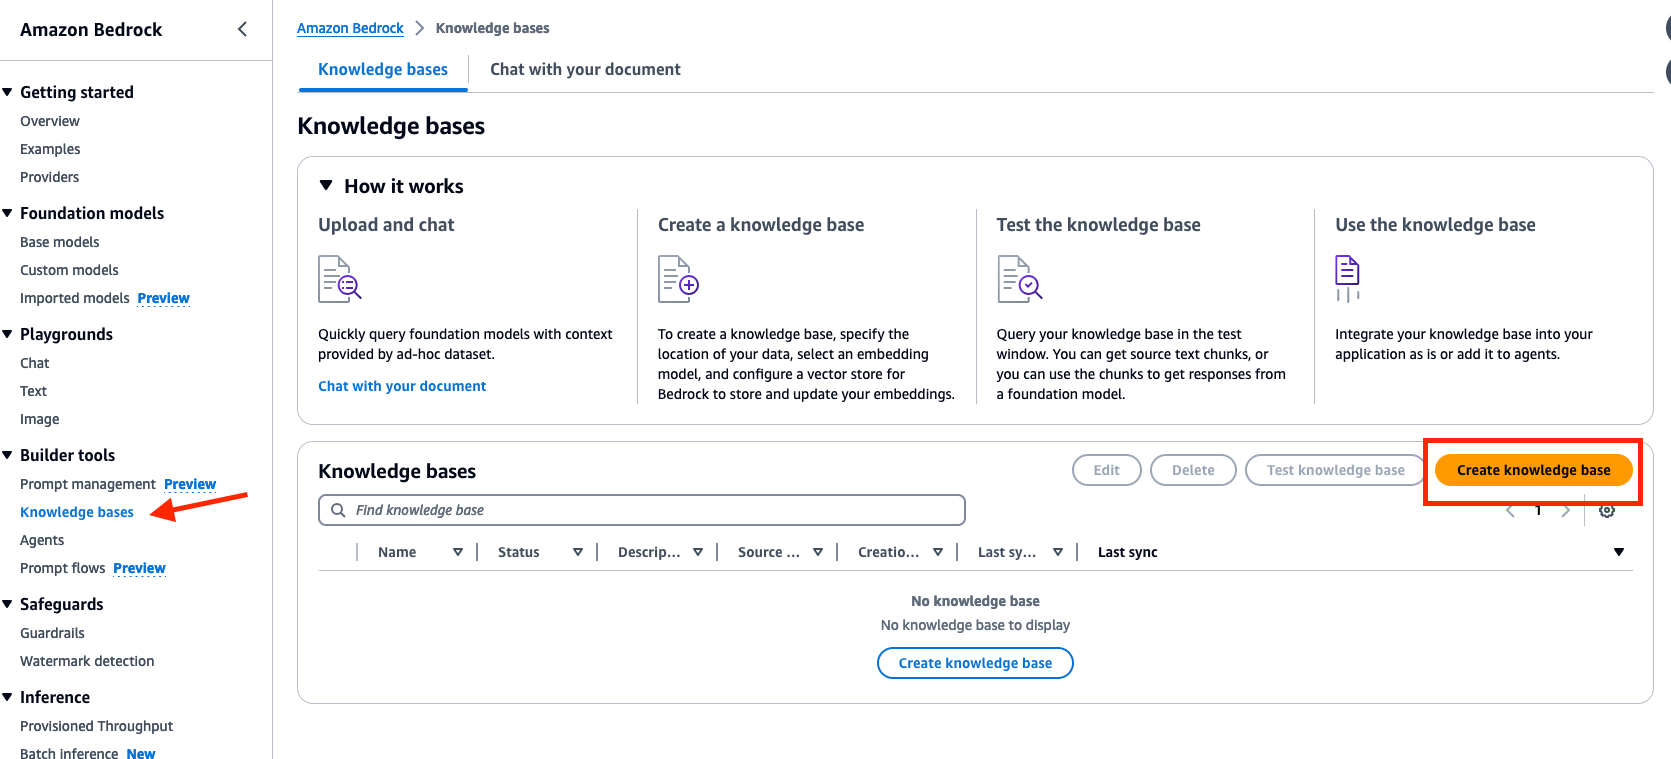Open Watermark detection in sidebar
This screenshot has height=759, width=1671.
pos(87,661)
